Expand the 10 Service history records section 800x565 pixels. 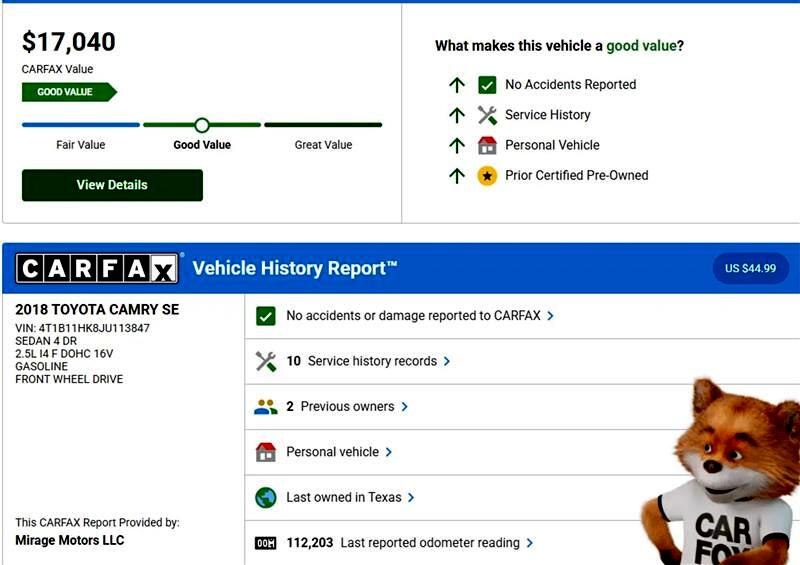click(x=368, y=361)
